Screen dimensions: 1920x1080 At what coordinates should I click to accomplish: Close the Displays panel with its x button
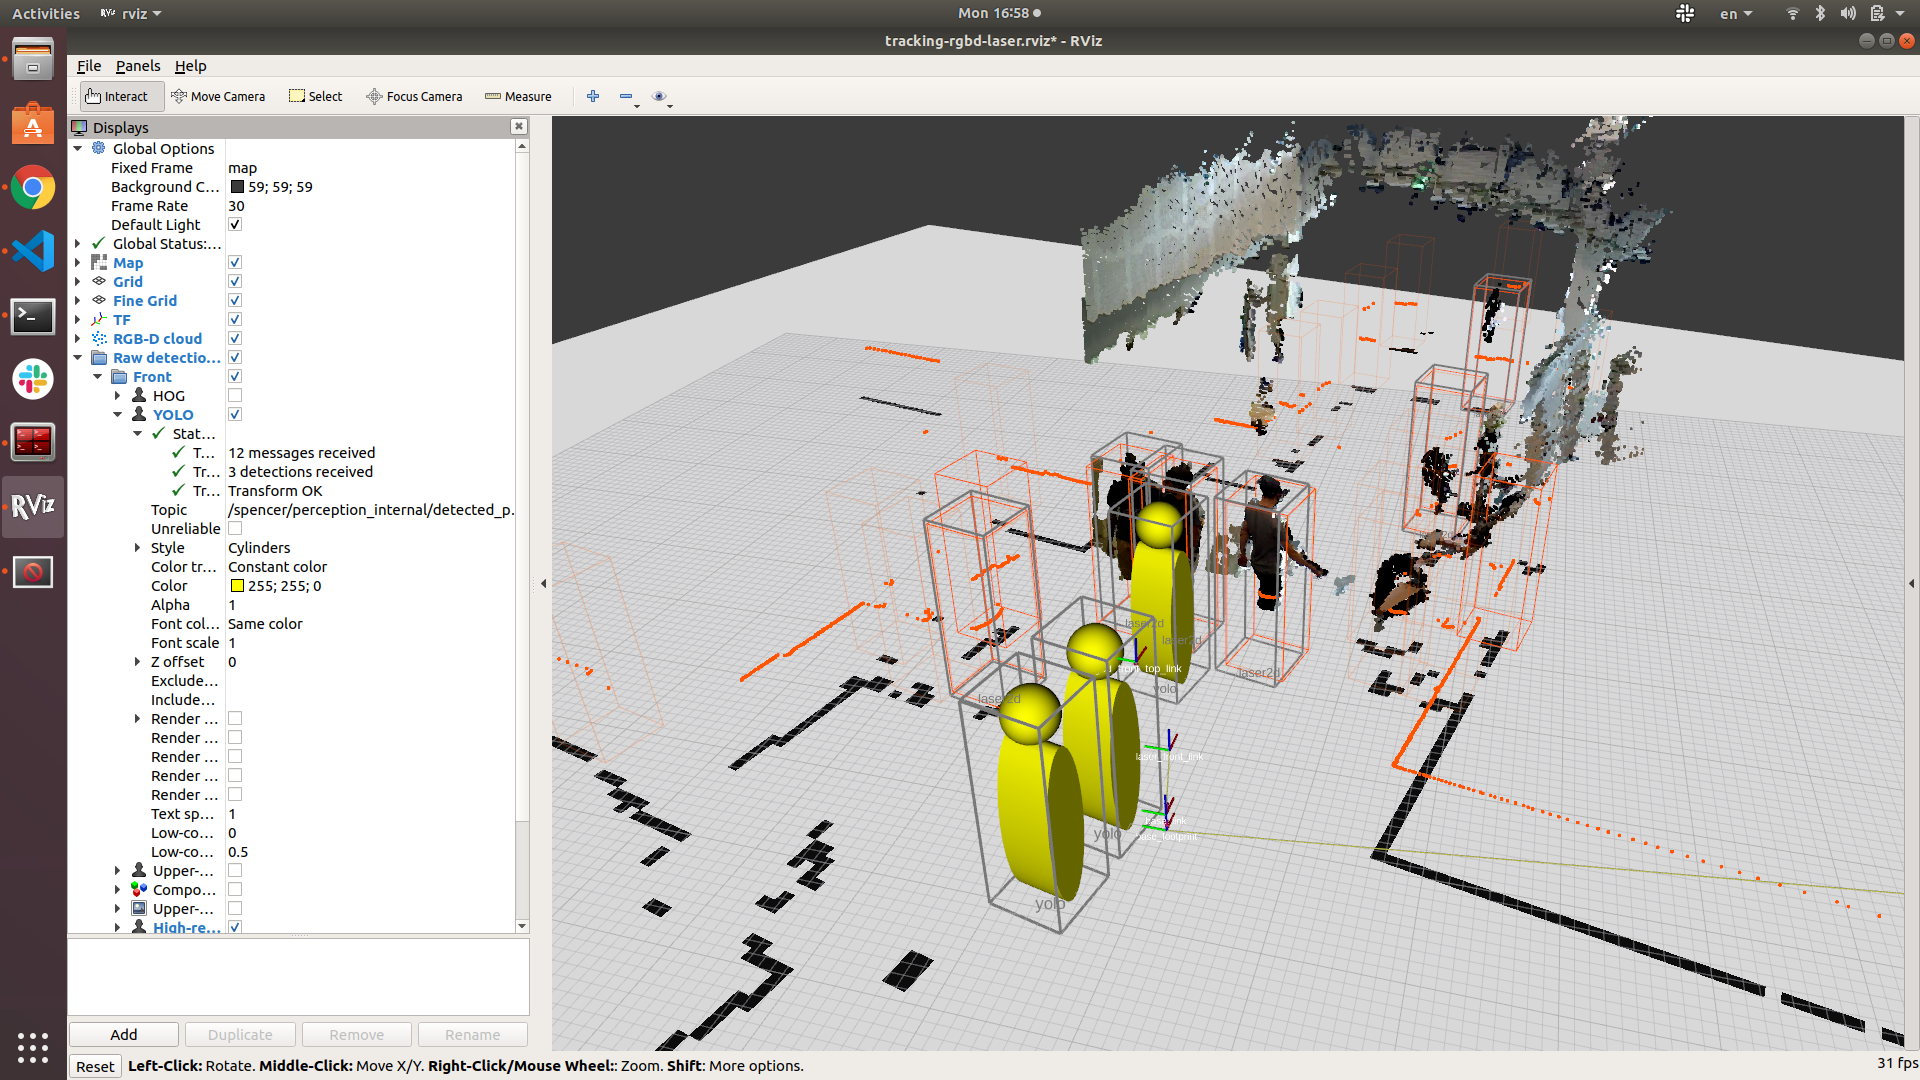click(519, 126)
